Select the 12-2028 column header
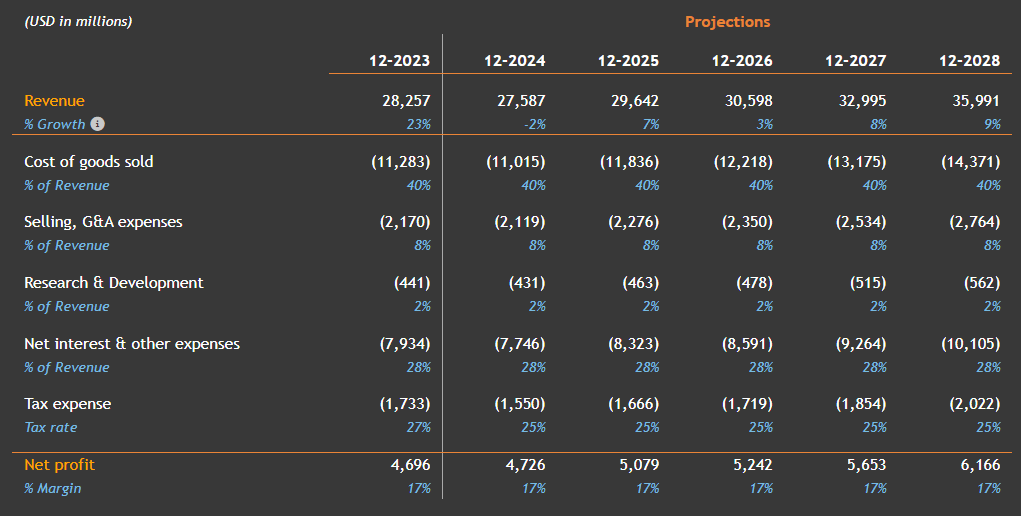This screenshot has height=516, width=1021. pos(969,61)
